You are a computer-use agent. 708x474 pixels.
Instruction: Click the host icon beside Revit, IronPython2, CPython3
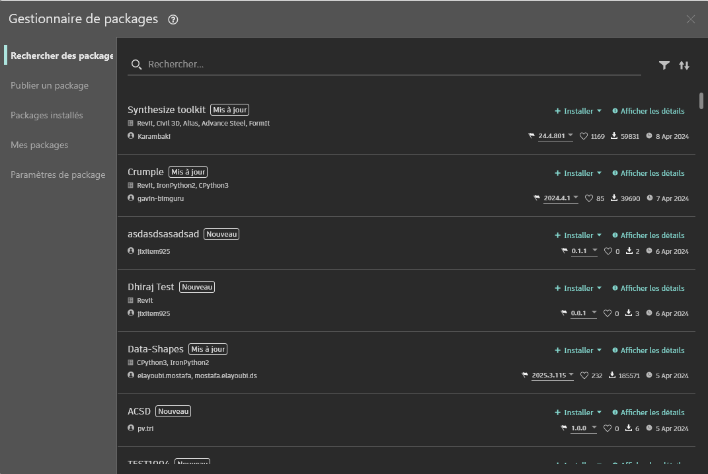[x=130, y=185]
